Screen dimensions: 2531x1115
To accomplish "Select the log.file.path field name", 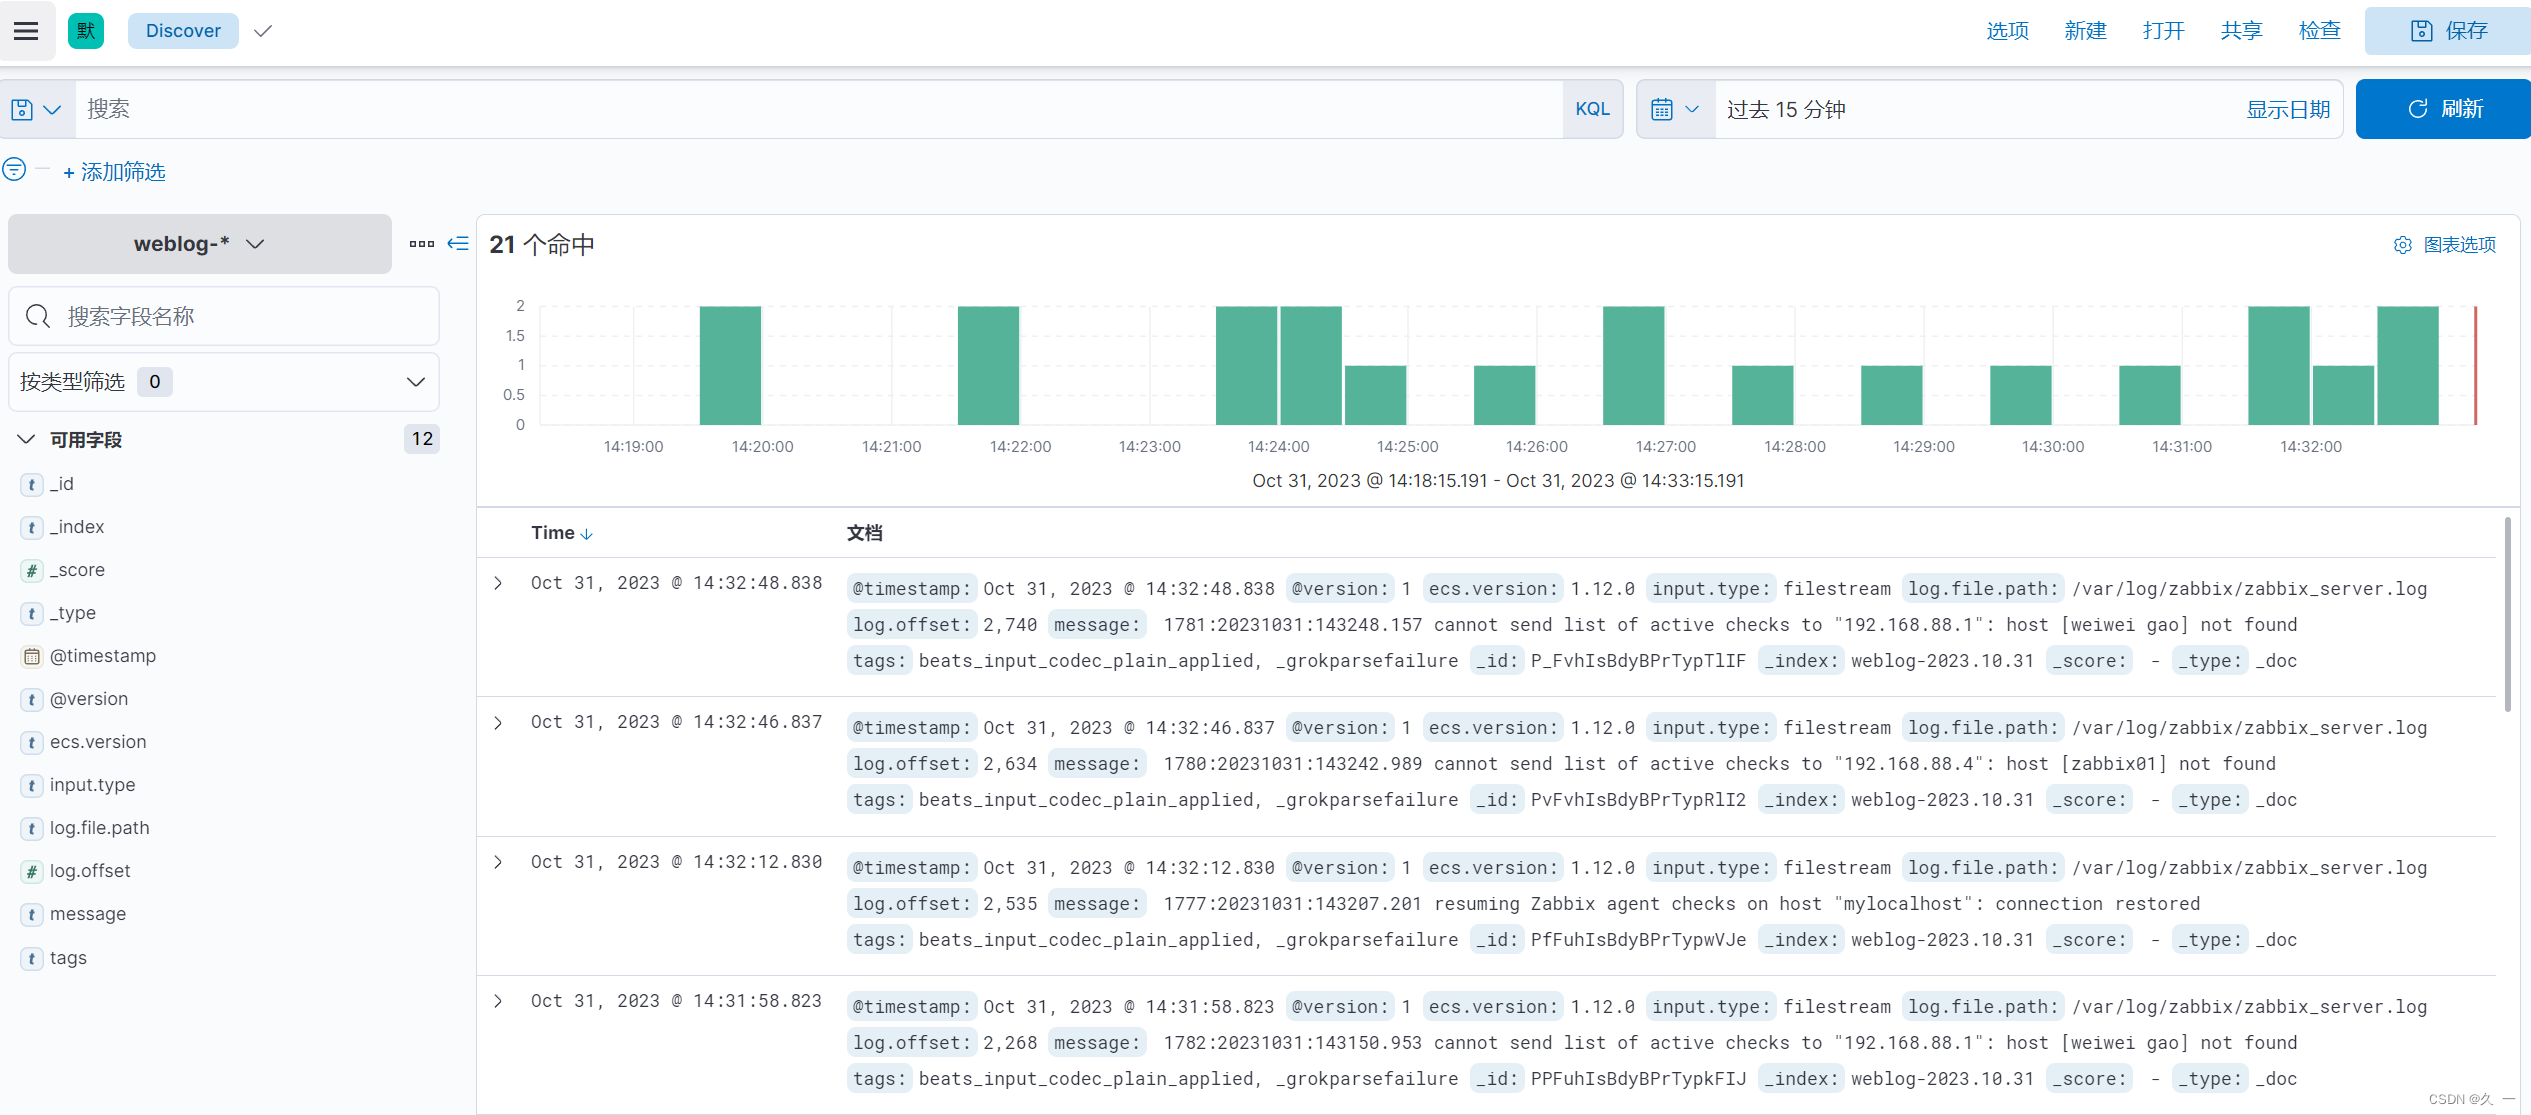I will pyautogui.click(x=99, y=828).
